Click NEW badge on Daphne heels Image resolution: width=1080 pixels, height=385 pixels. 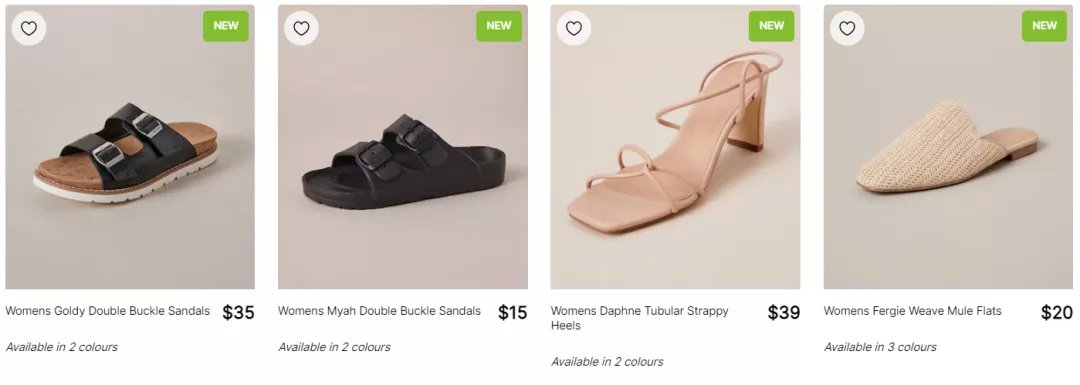coord(771,26)
